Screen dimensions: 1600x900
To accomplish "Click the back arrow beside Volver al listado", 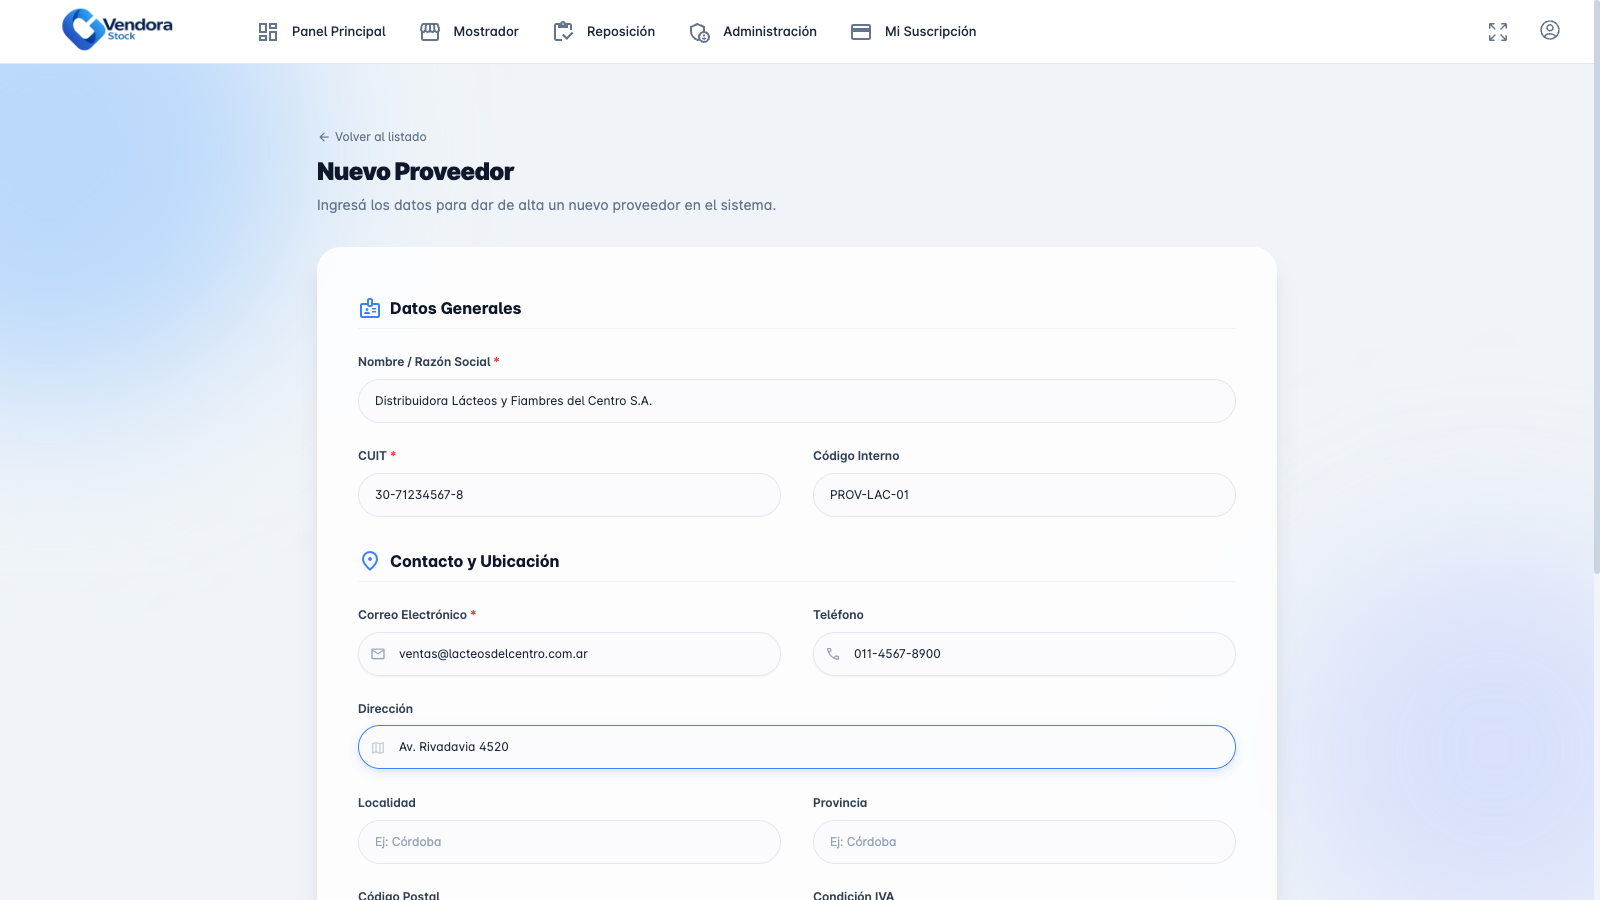I will pyautogui.click(x=323, y=137).
